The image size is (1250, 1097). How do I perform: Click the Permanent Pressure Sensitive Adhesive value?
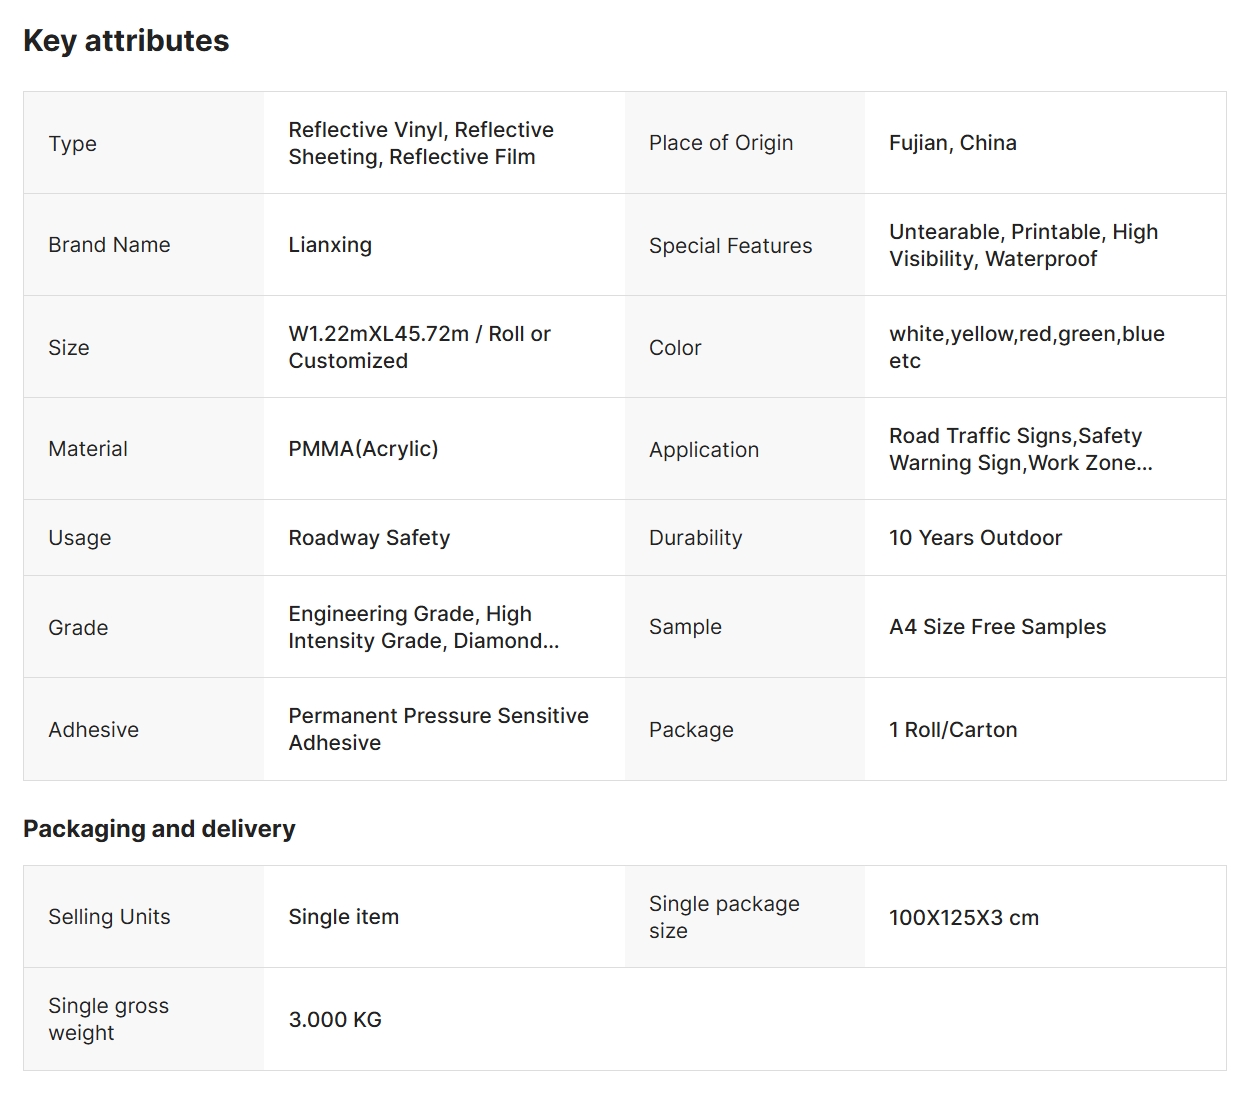(x=438, y=729)
